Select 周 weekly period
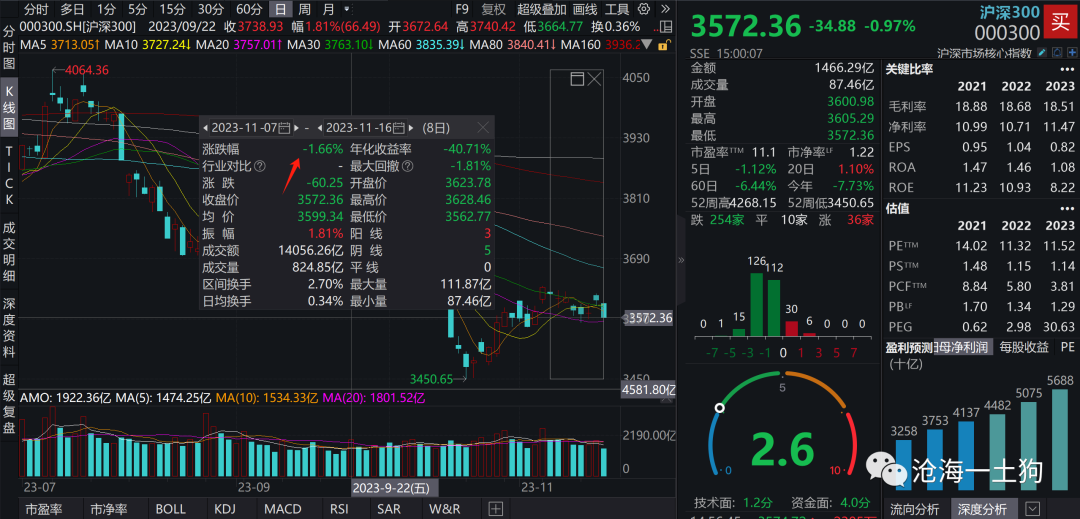The height and width of the screenshot is (519, 1080). tap(304, 9)
